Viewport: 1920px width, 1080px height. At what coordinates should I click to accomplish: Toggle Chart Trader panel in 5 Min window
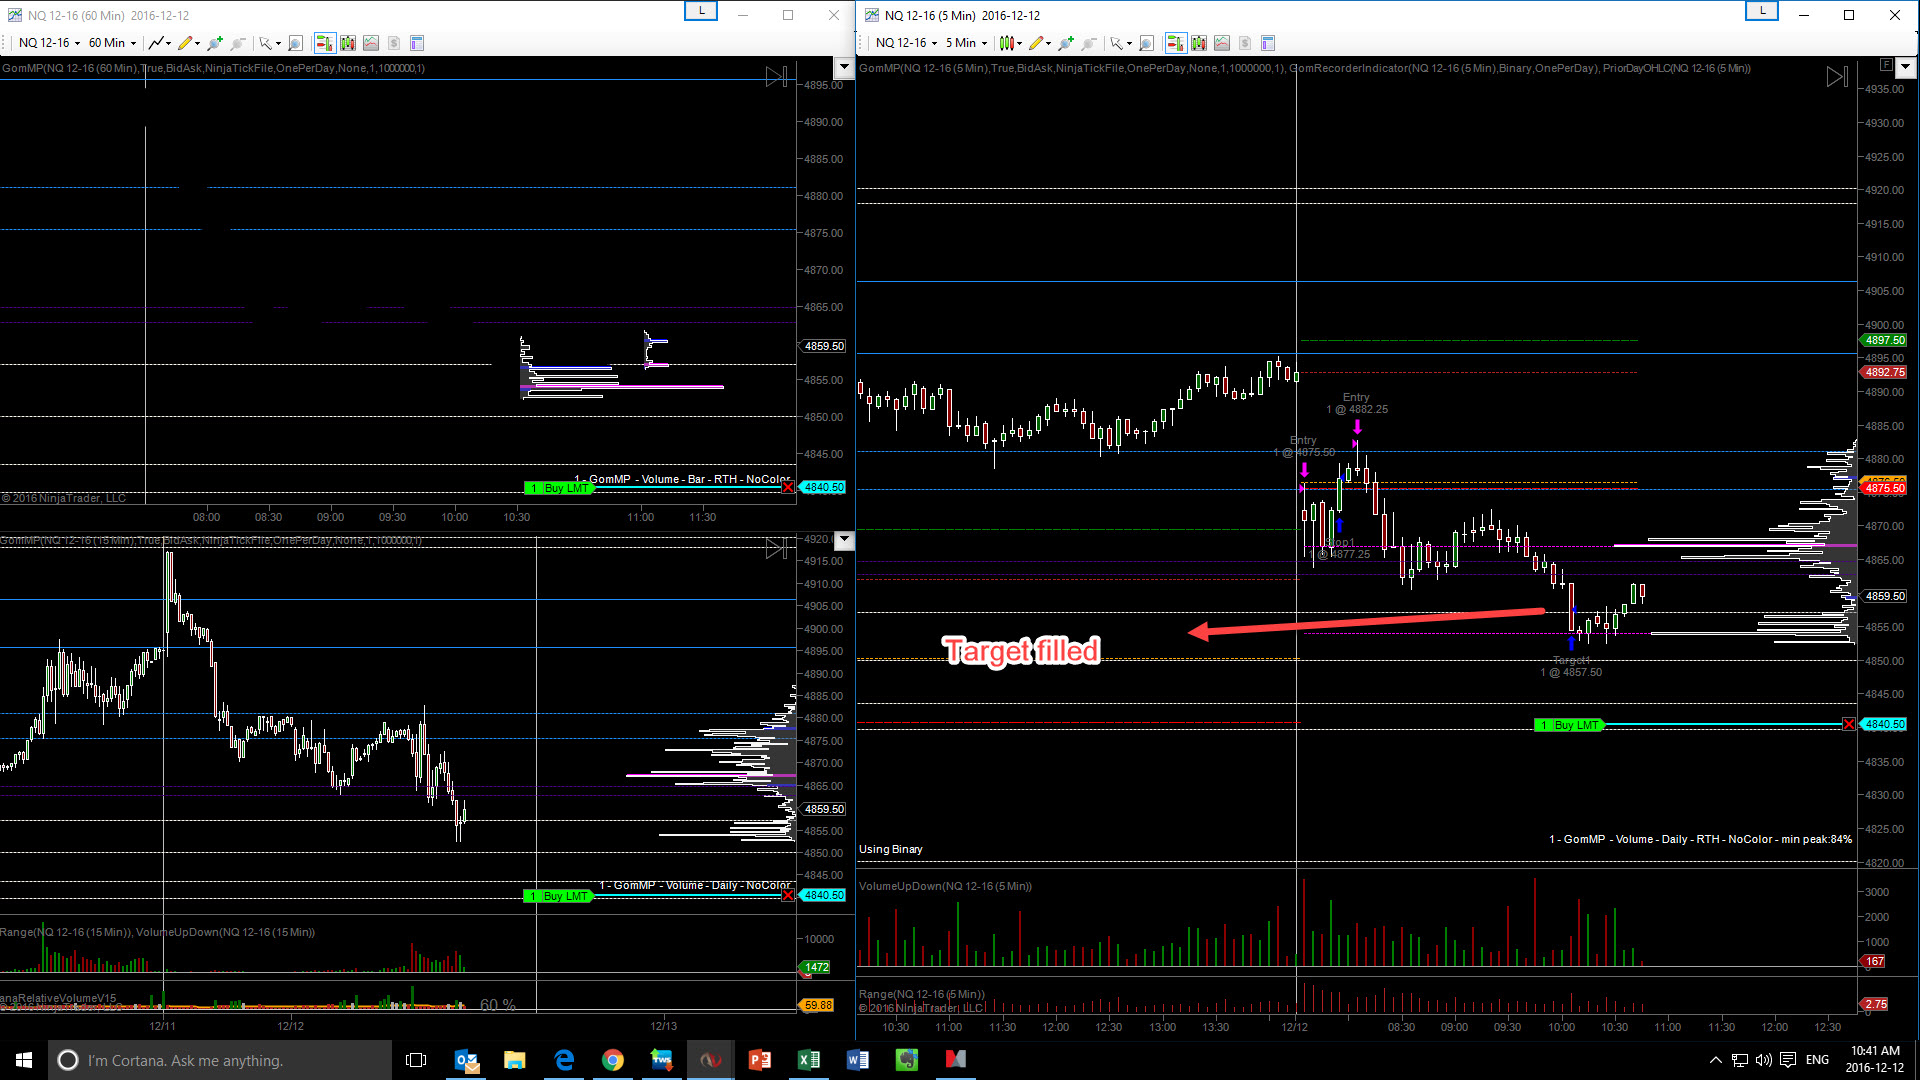(1175, 43)
